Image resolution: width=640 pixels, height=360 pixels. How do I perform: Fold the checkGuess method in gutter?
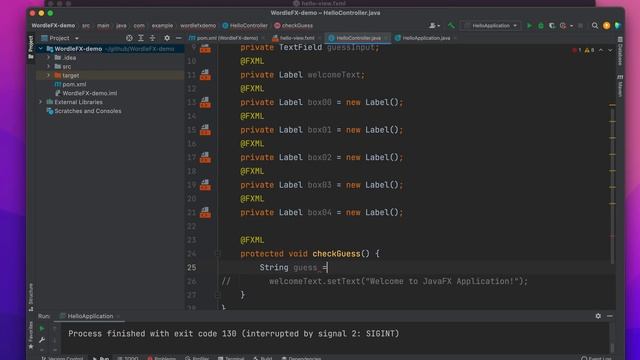click(x=218, y=253)
